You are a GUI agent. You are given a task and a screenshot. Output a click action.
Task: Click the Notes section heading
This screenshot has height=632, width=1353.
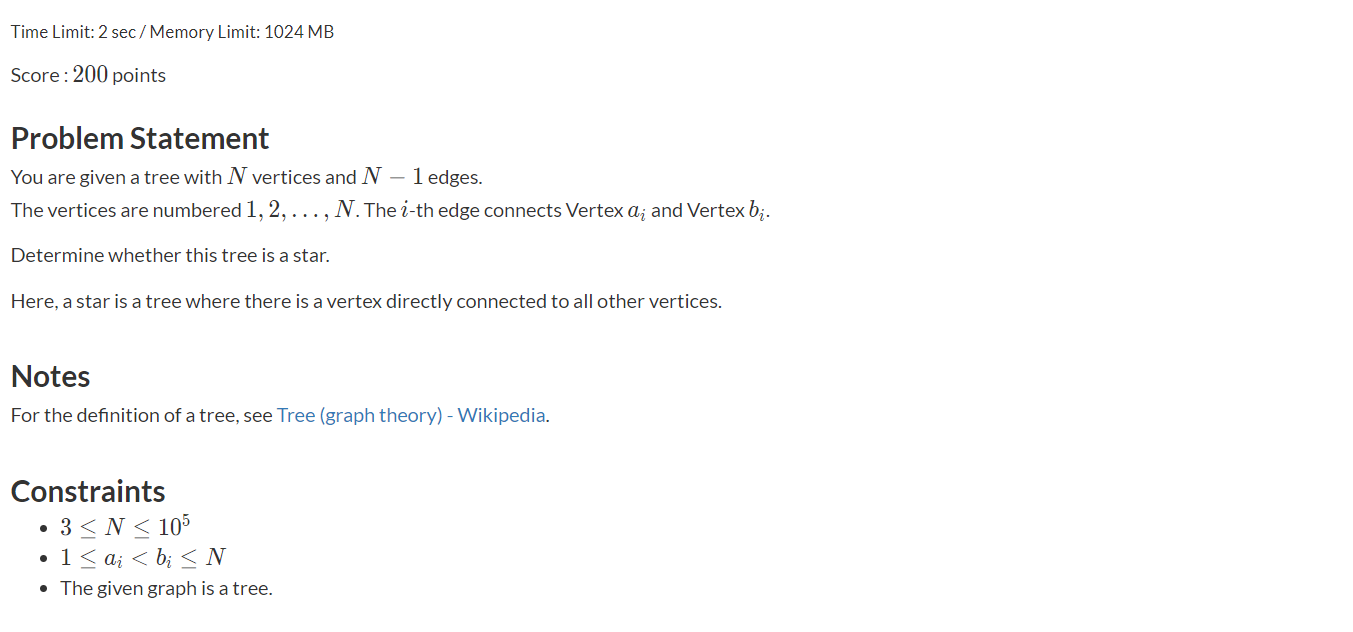(51, 376)
